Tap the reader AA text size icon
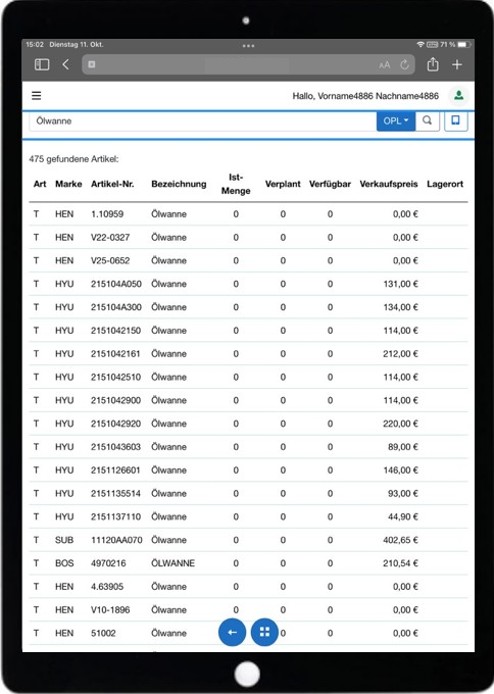Screen dimensions: 494x694 [385, 65]
